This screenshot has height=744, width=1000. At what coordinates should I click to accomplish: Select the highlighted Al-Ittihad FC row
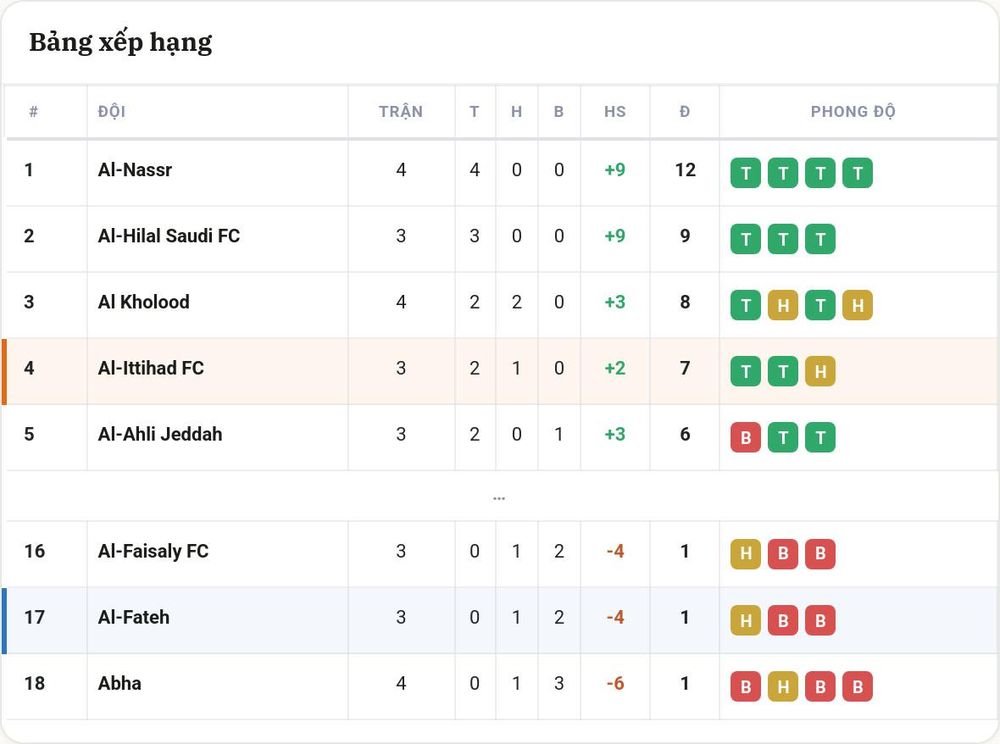[500, 372]
